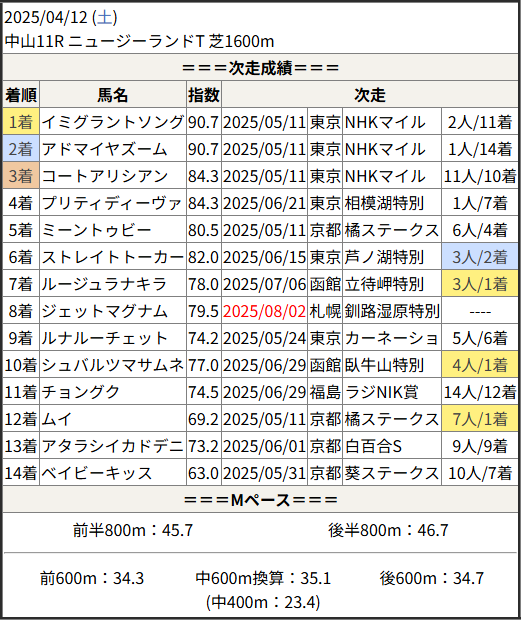Click the Mペース section heading

tap(260, 500)
